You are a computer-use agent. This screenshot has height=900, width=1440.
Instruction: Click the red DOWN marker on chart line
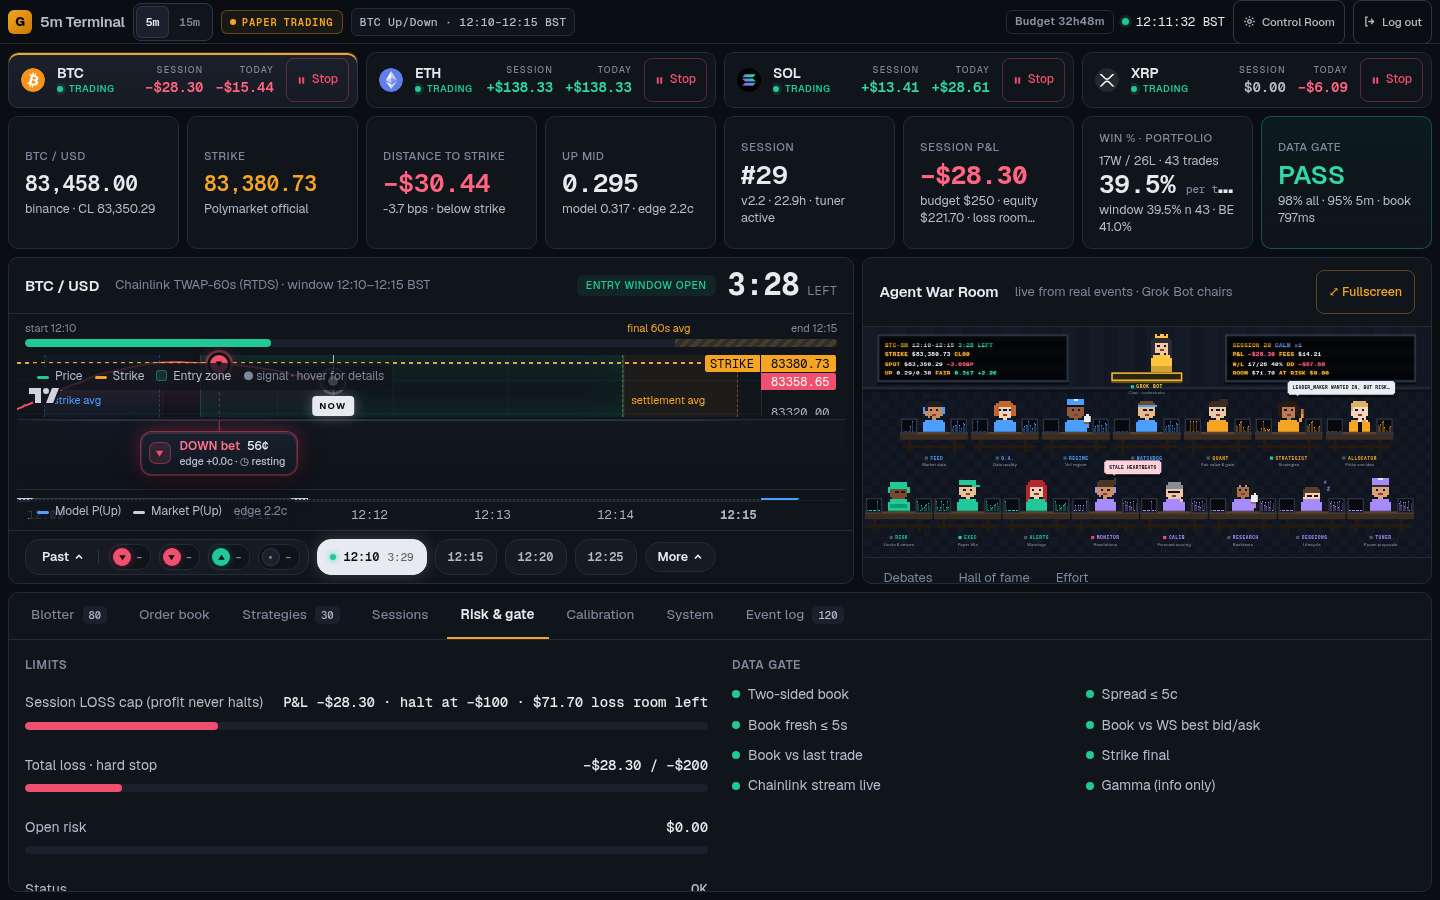(219, 362)
